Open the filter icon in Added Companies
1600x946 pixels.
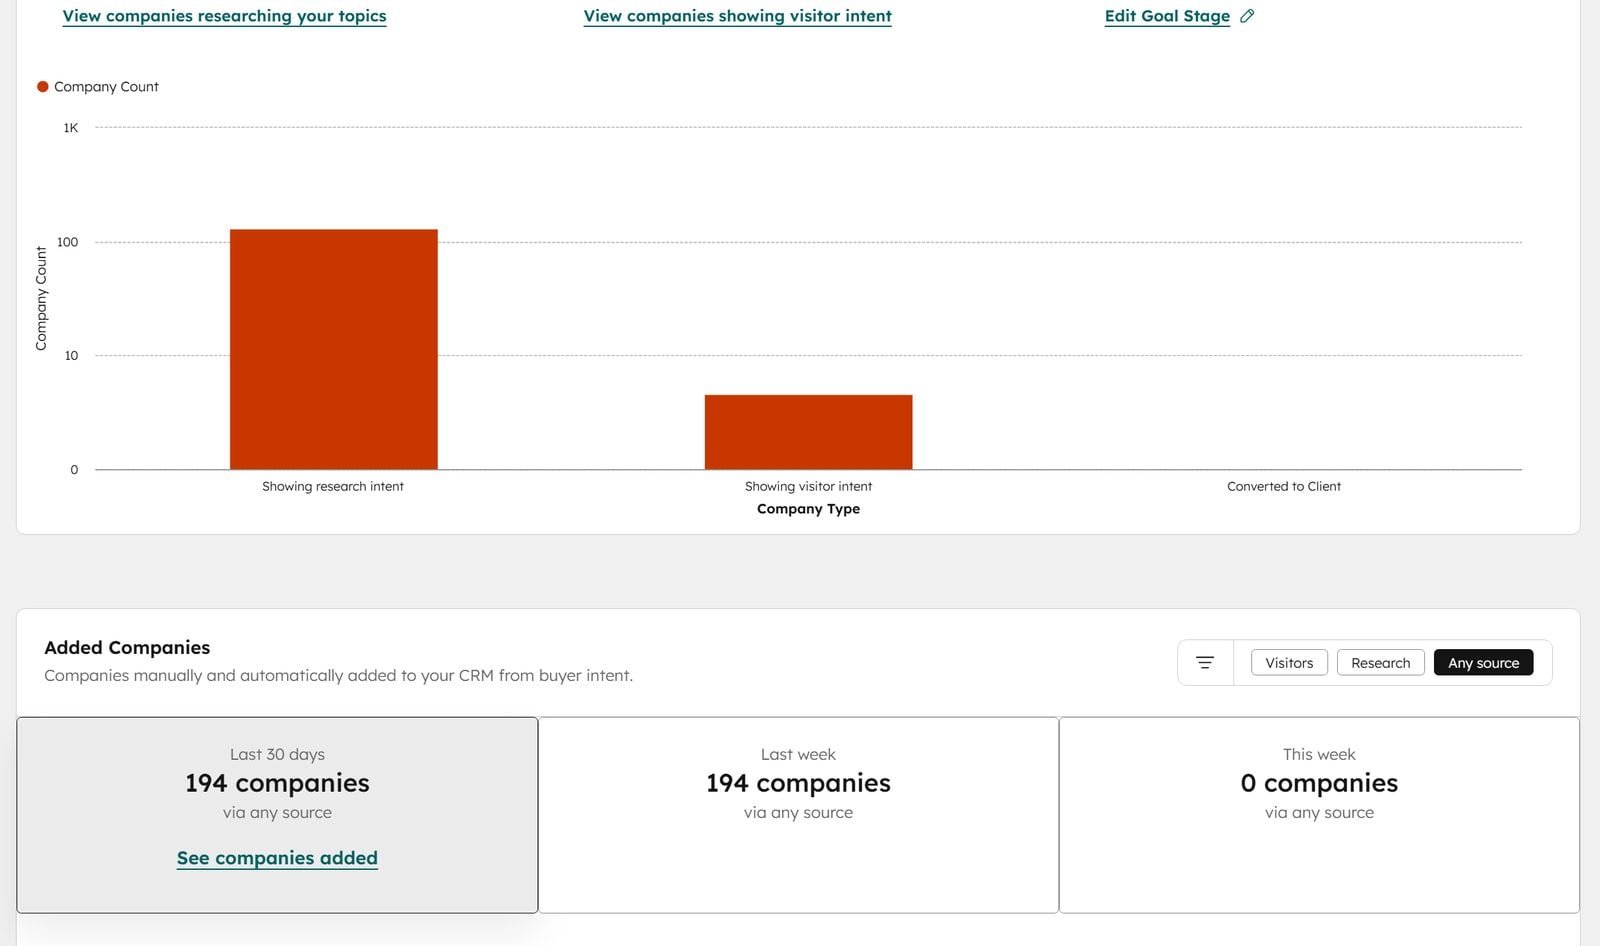click(1205, 663)
